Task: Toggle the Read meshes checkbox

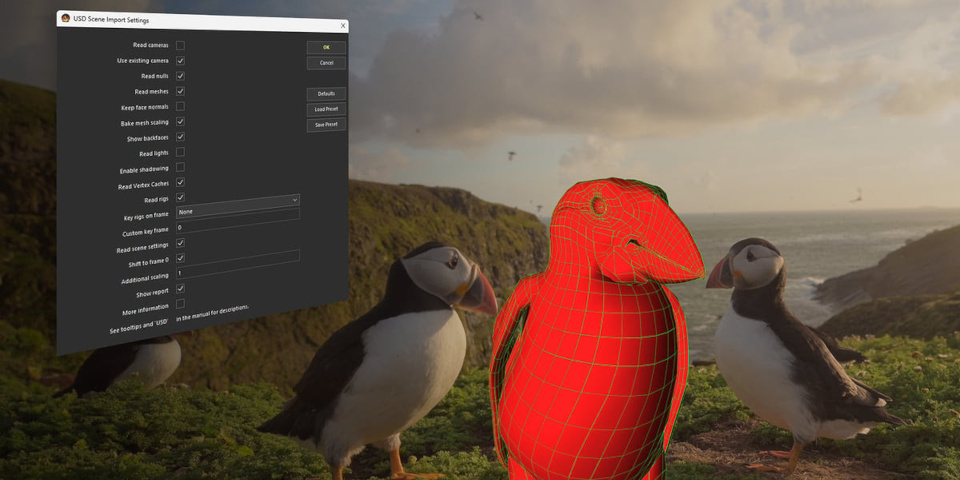Action: point(180,91)
